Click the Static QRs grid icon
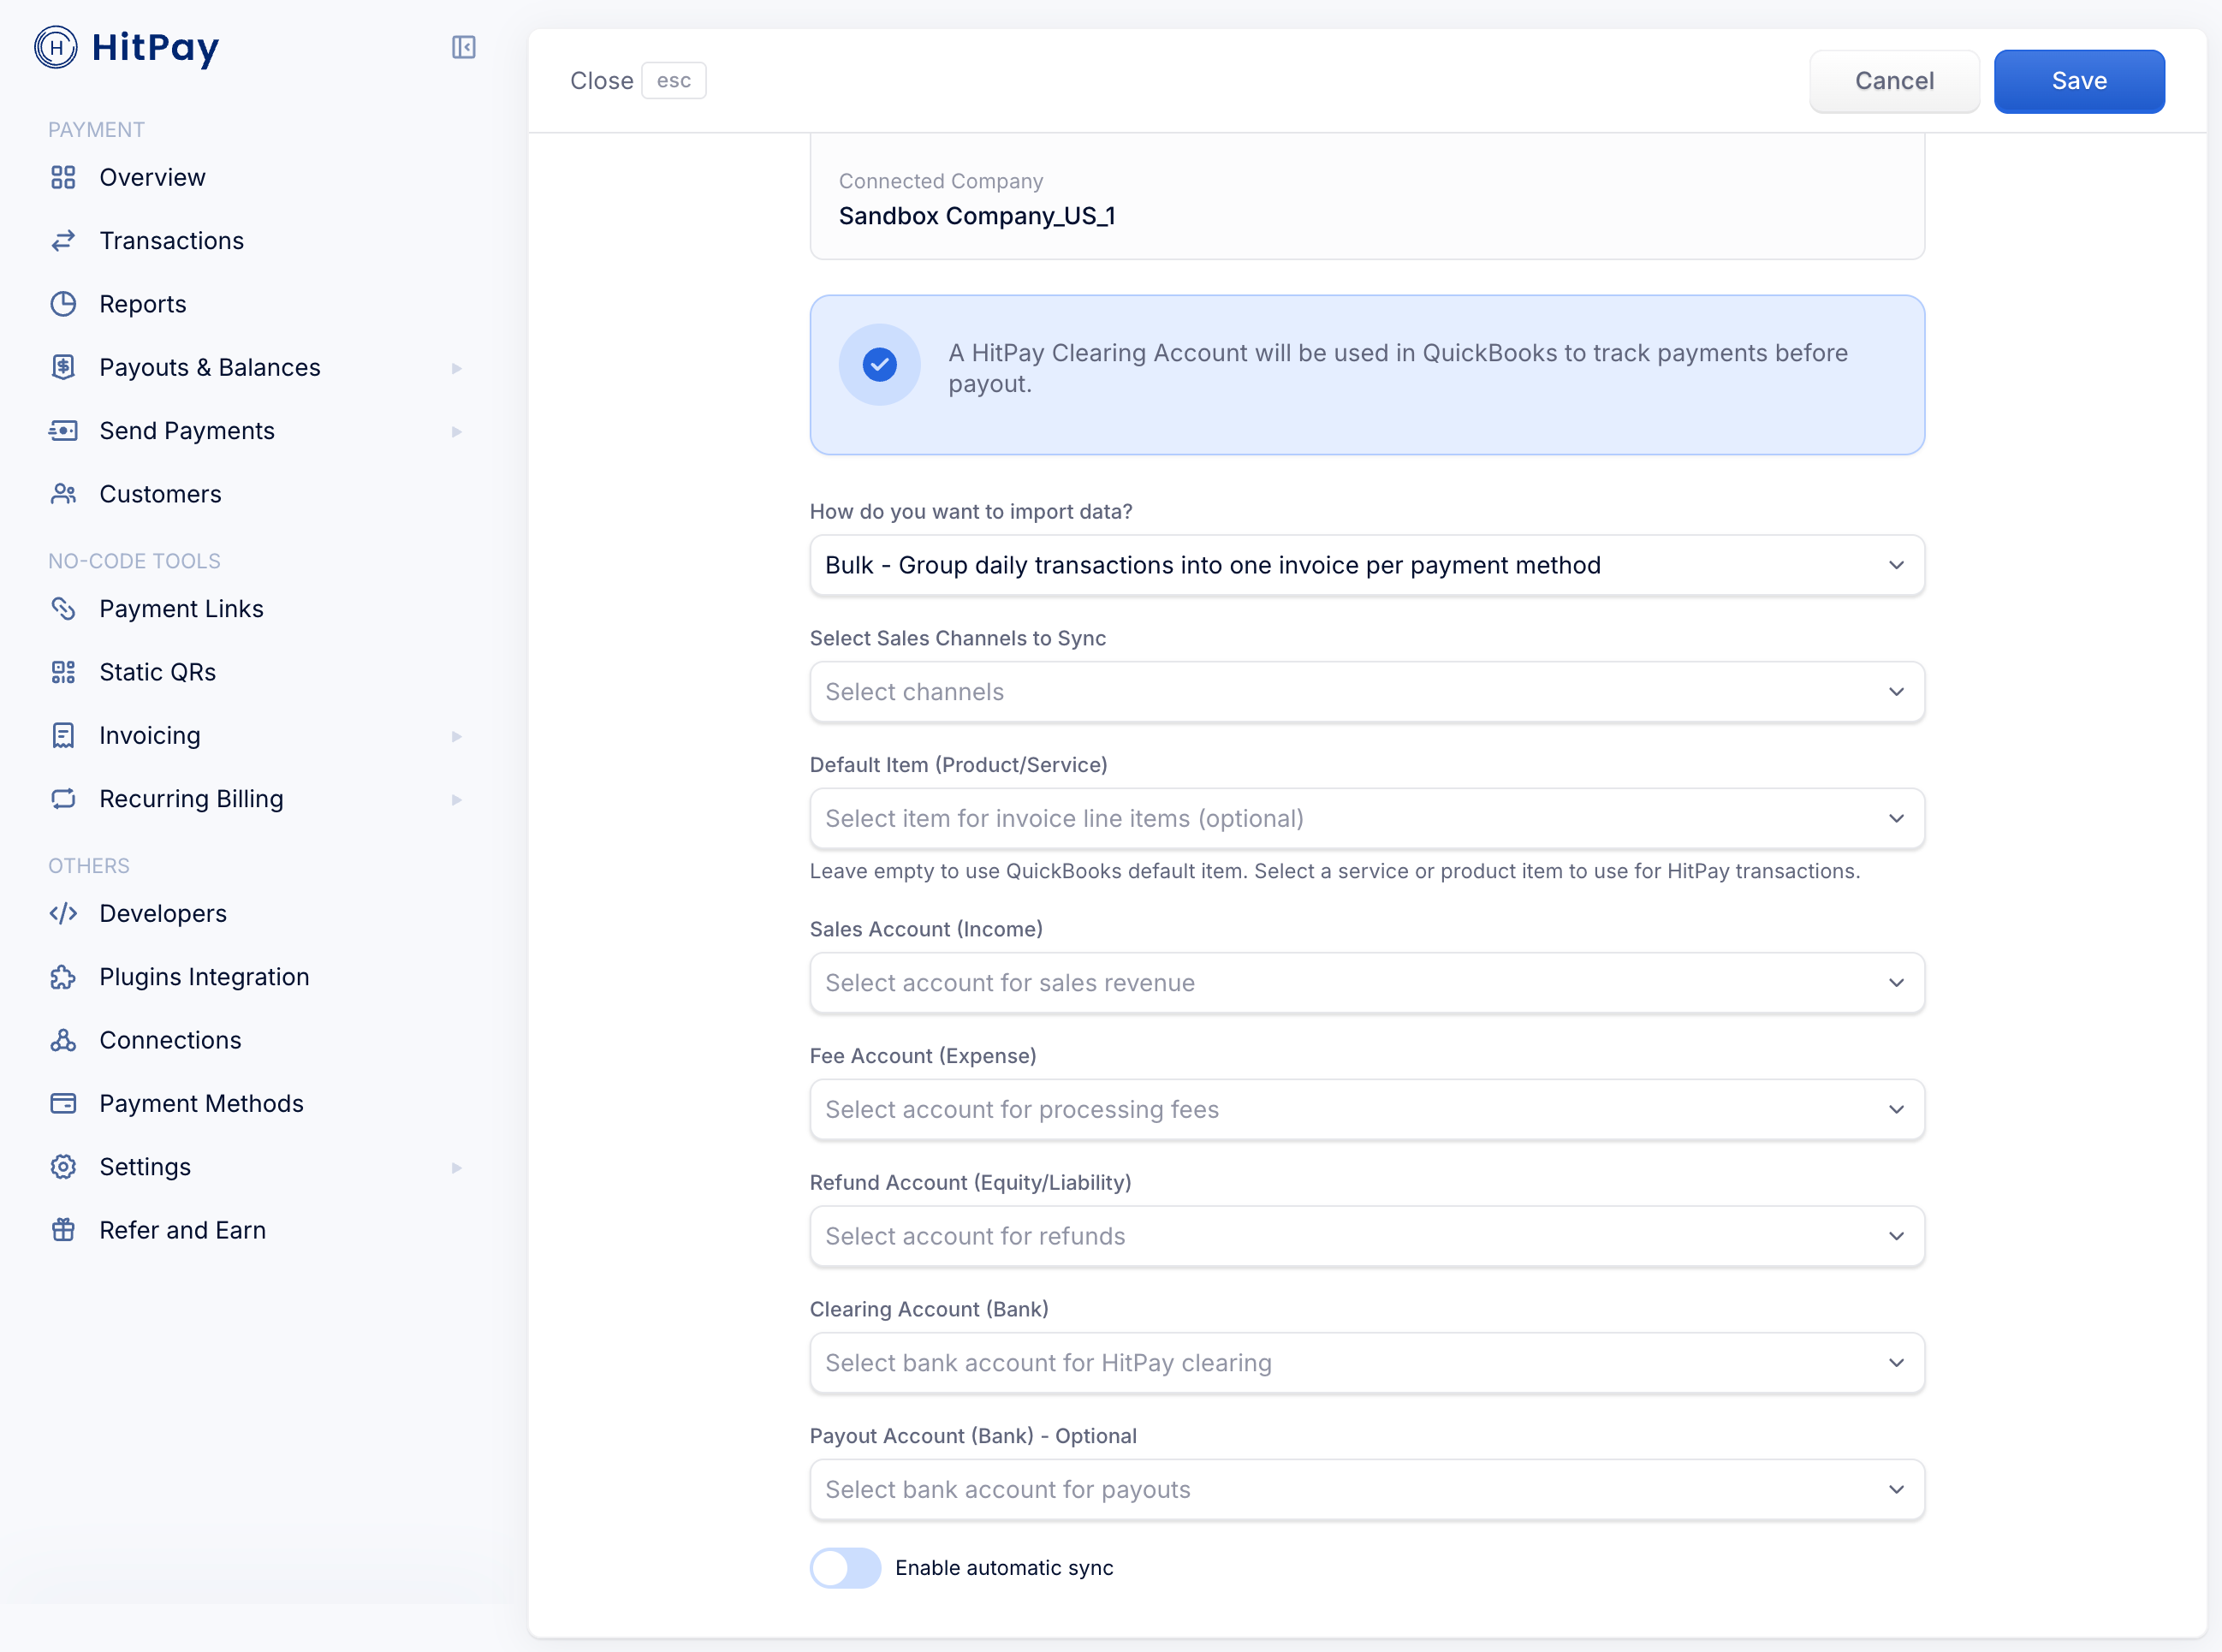 pyautogui.click(x=63, y=671)
